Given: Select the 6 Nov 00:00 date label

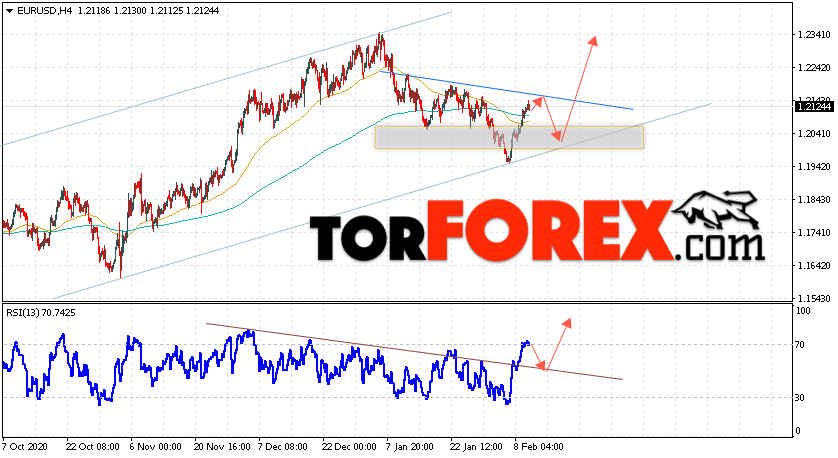Looking at the screenshot, I should coord(156,446).
